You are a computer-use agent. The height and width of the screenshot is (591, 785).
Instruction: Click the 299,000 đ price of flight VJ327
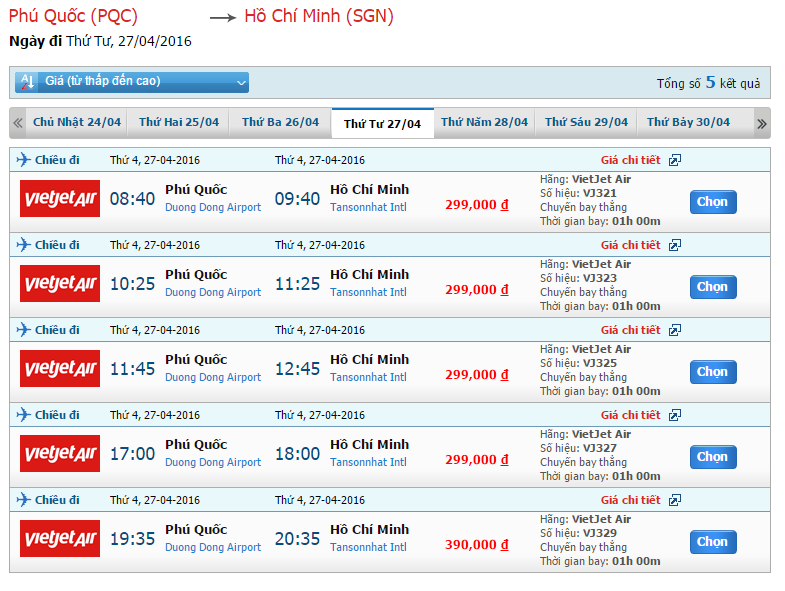click(477, 460)
